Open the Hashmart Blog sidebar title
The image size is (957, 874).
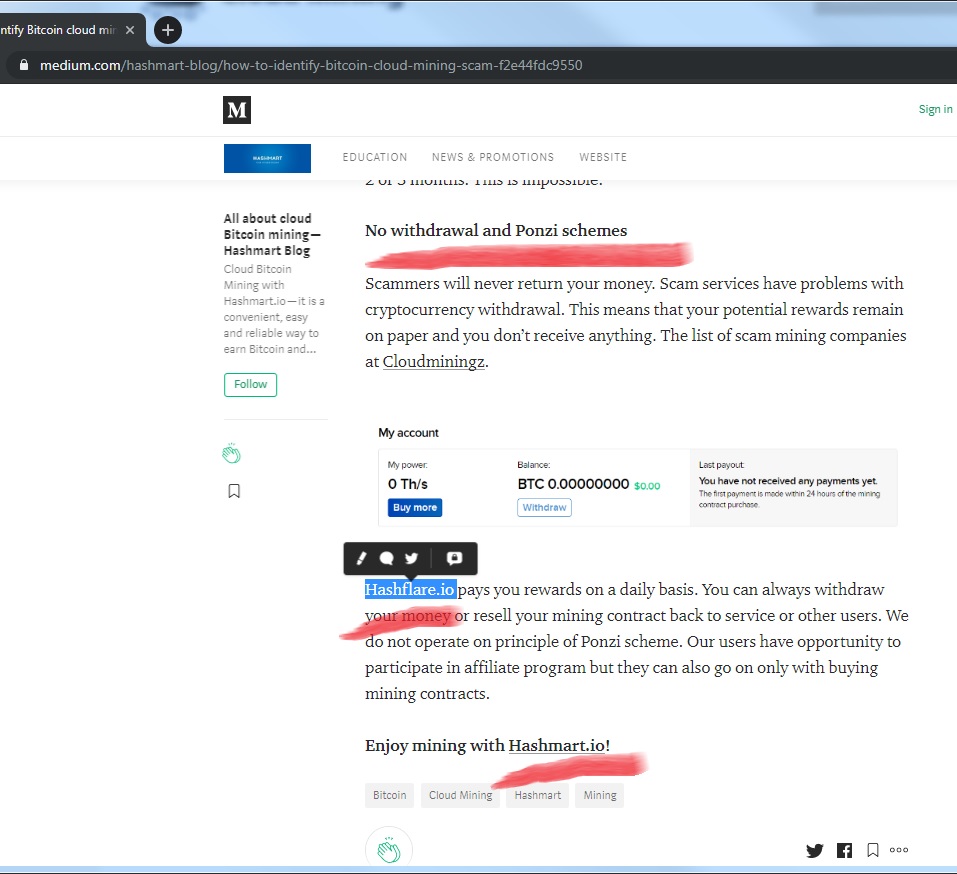[x=271, y=234]
